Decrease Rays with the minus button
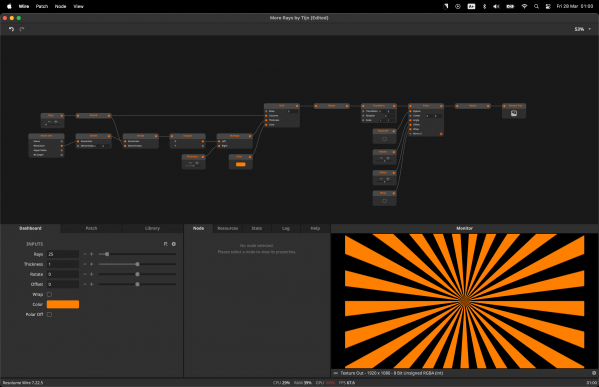This screenshot has height=387, width=599. point(85,254)
